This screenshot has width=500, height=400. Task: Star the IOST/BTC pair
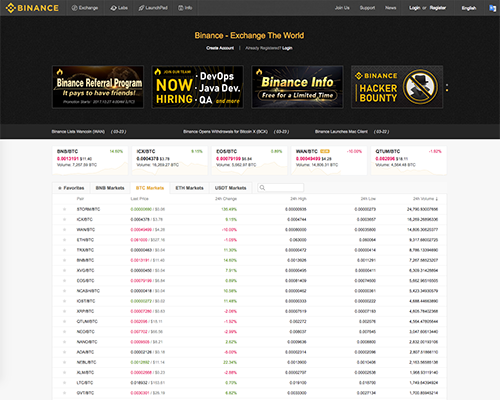click(64, 301)
